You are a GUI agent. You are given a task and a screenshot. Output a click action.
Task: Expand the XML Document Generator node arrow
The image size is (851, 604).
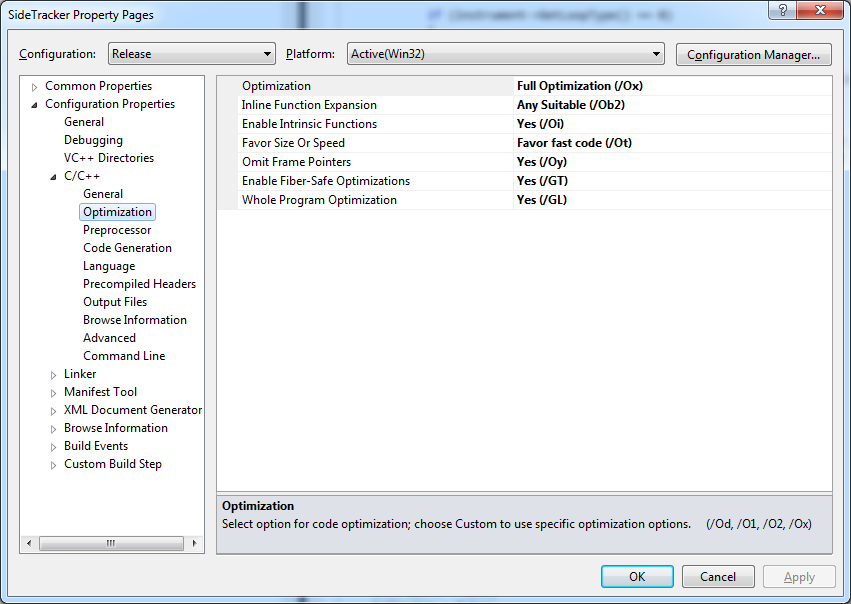(53, 411)
